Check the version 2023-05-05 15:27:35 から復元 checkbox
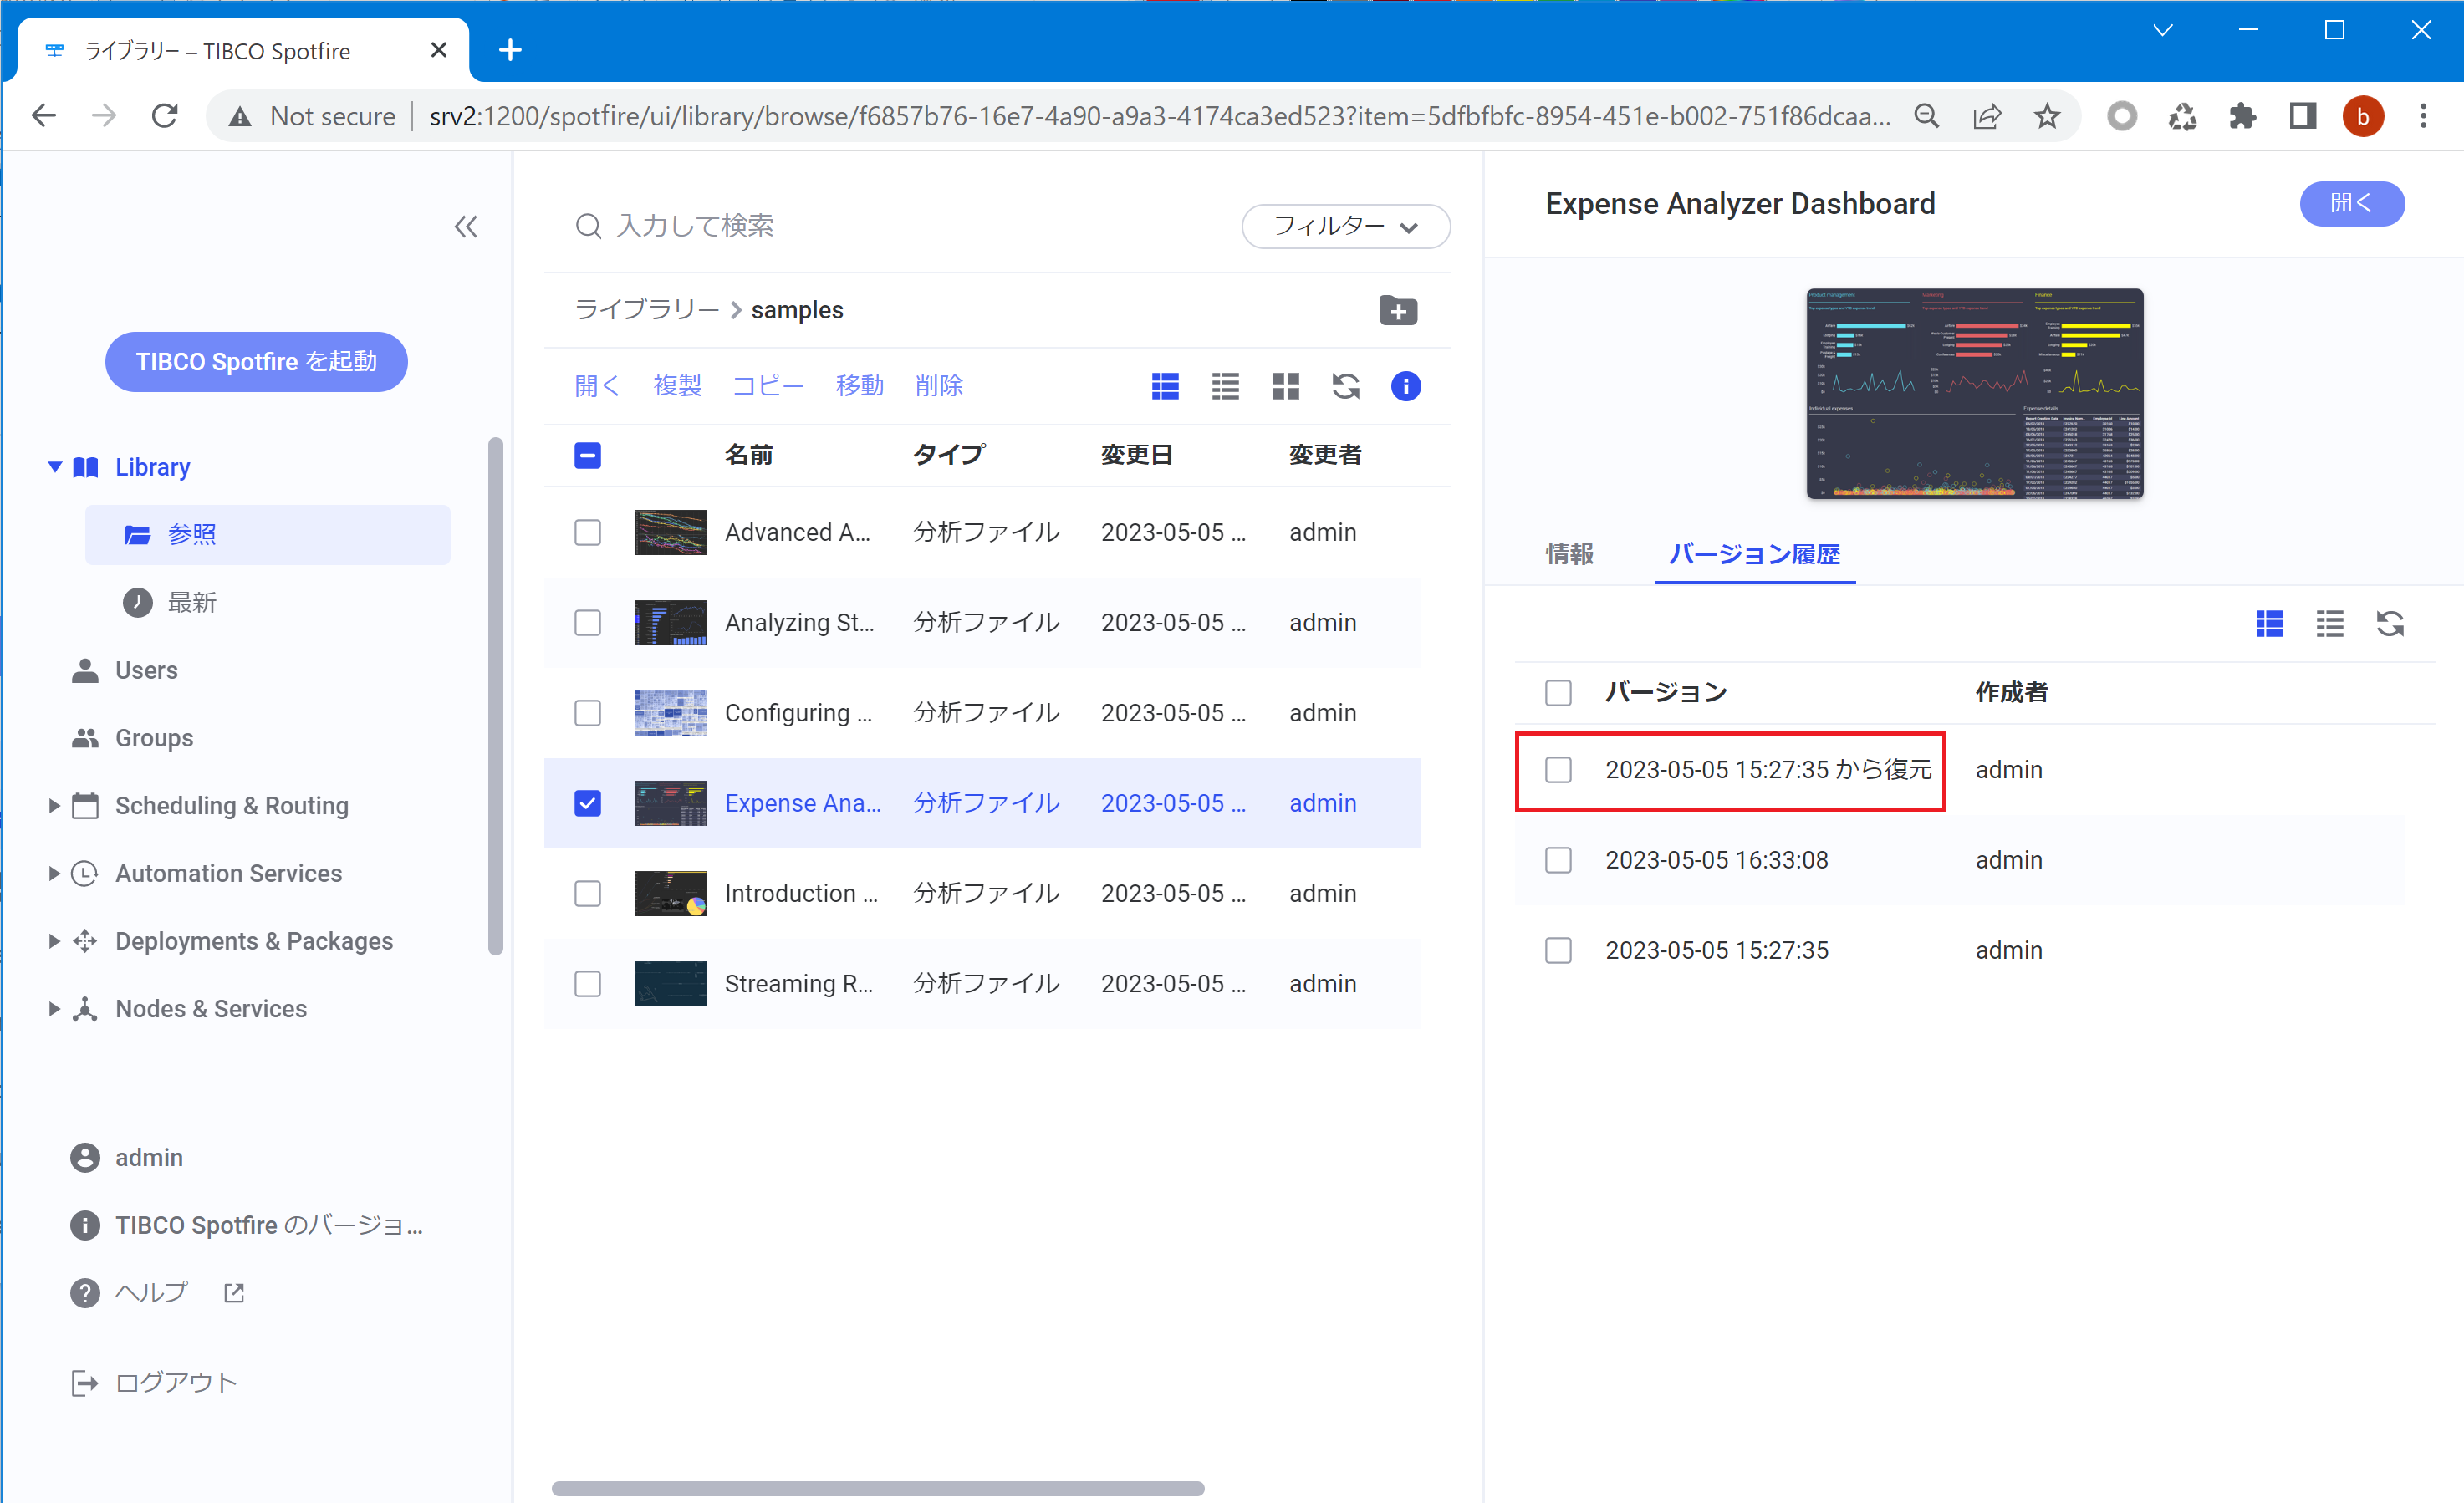 click(1558, 770)
